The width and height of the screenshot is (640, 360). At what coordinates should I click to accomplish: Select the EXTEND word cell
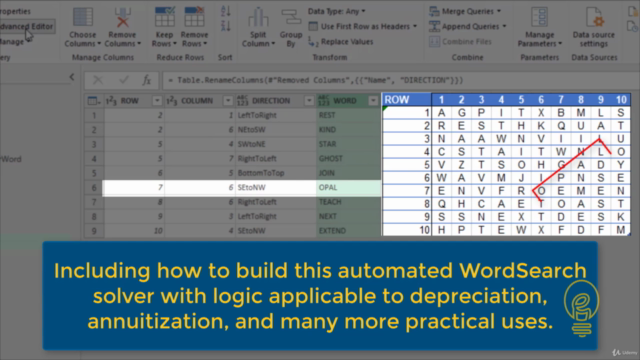pyautogui.click(x=349, y=231)
